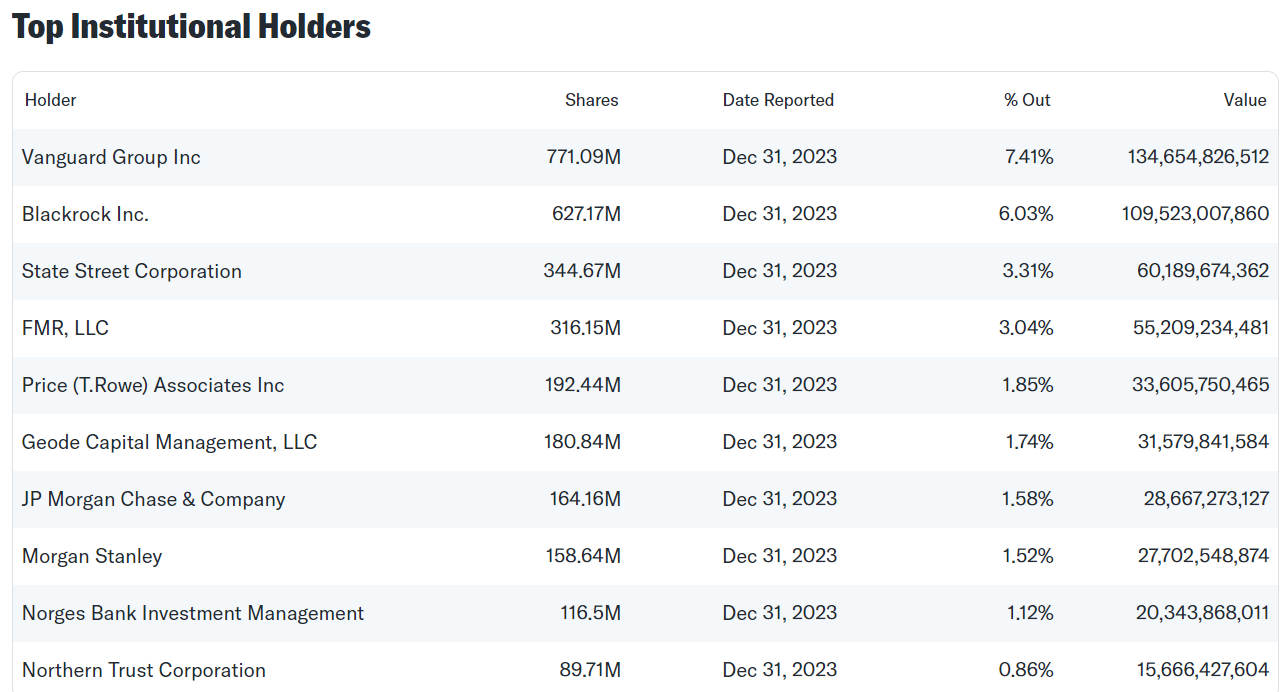The width and height of the screenshot is (1283, 692).
Task: Select the Shares column header
Action: click(591, 100)
